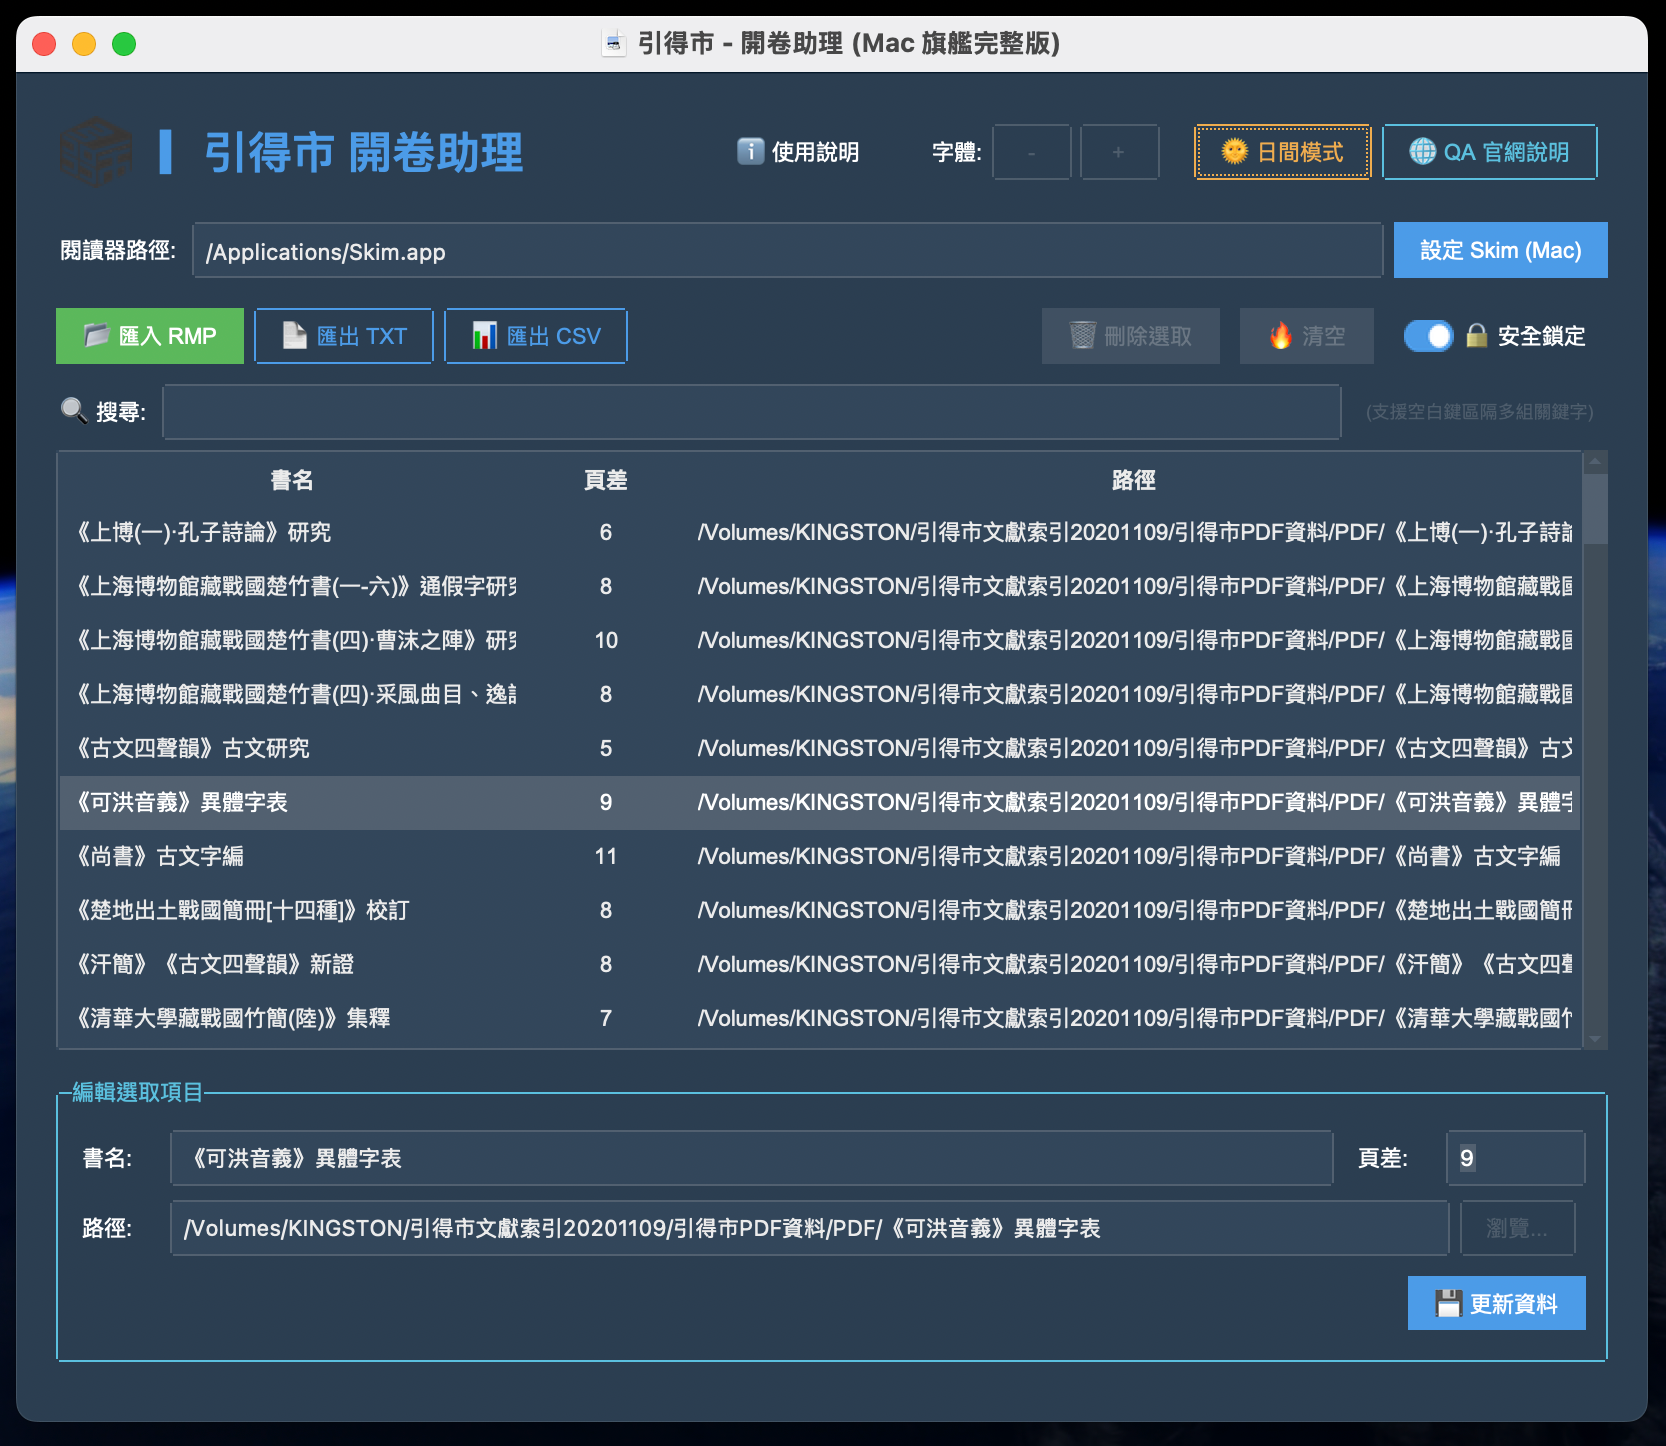
Task: Decrease font size with minus button
Action: coord(1031,152)
